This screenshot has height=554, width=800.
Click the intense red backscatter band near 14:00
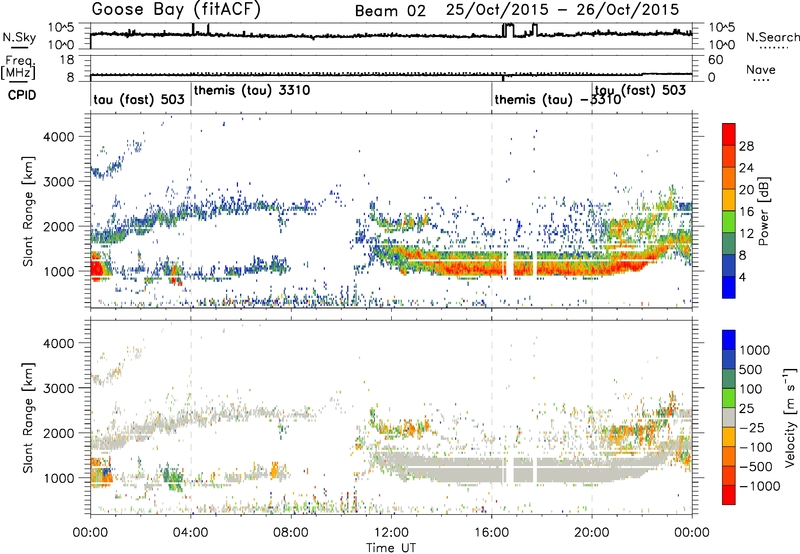click(441, 266)
